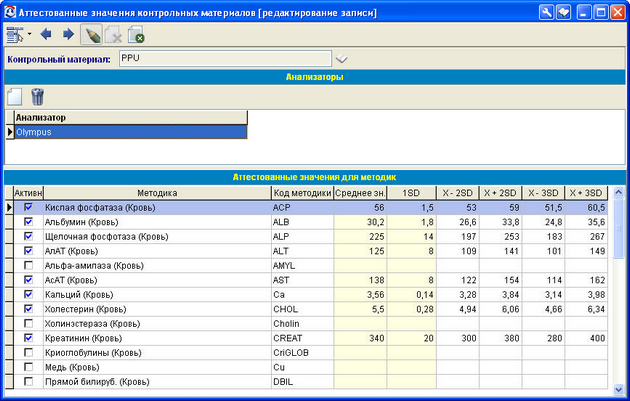Click empty mean cell for AMYL
Screen dimensions: 630x401
pos(360,266)
